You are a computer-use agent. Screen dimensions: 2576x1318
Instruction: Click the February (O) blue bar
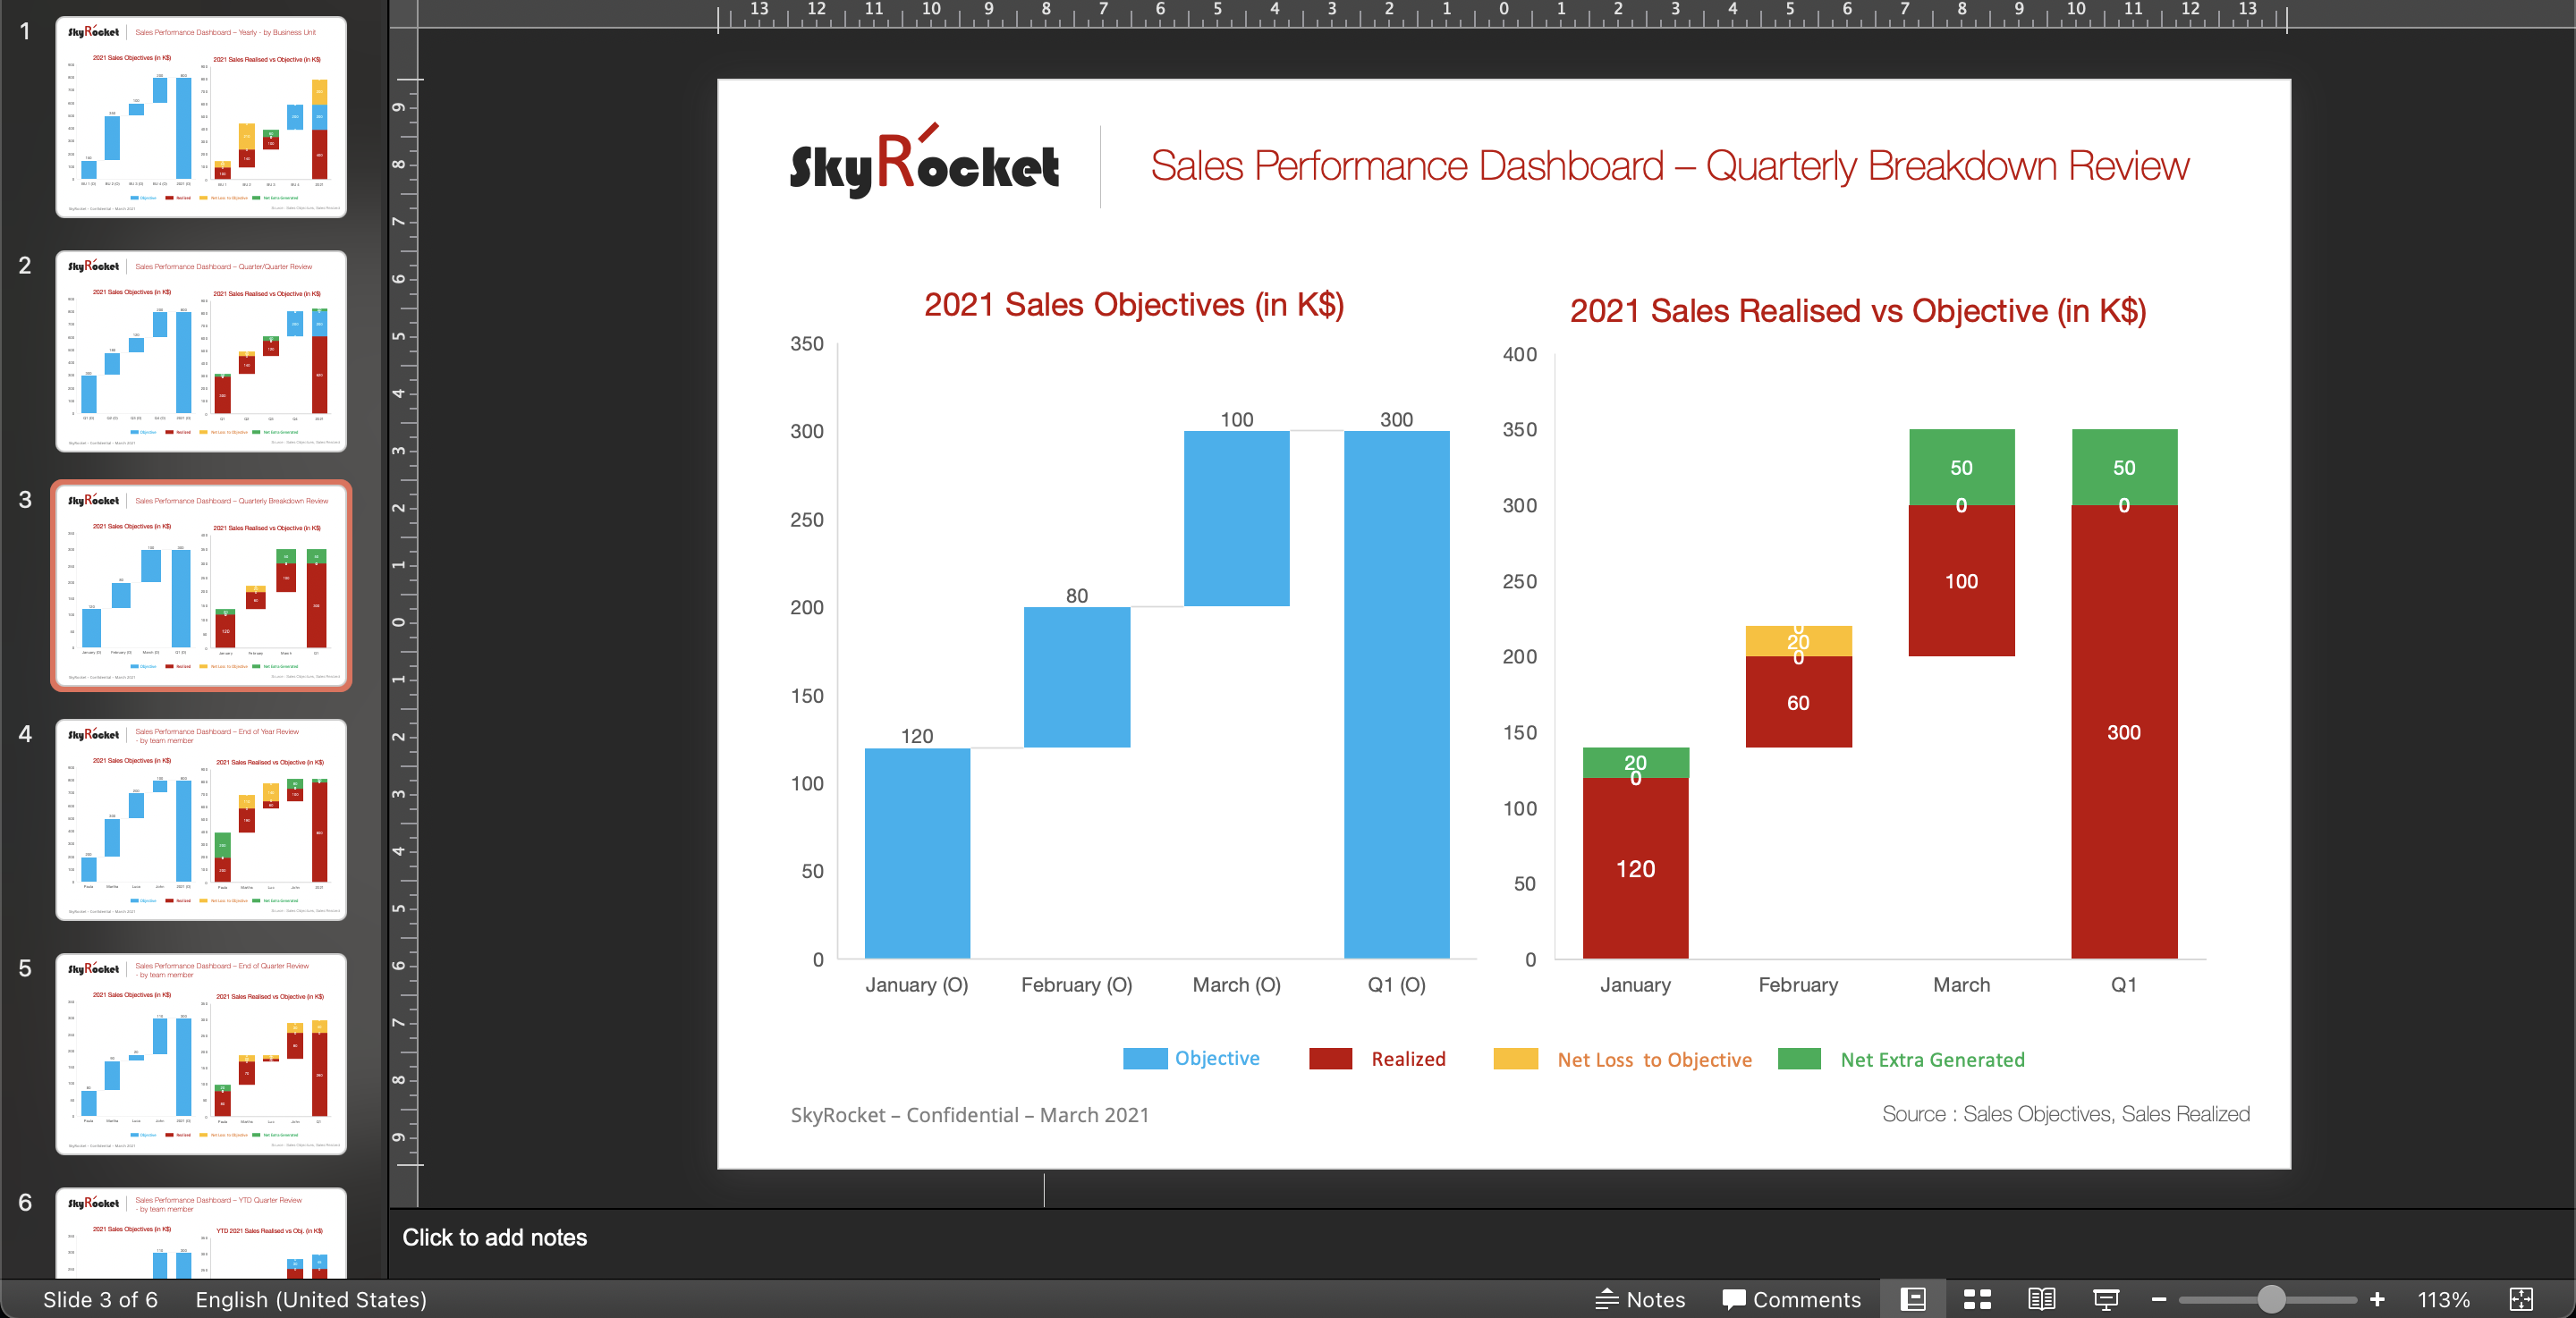pyautogui.click(x=1077, y=677)
